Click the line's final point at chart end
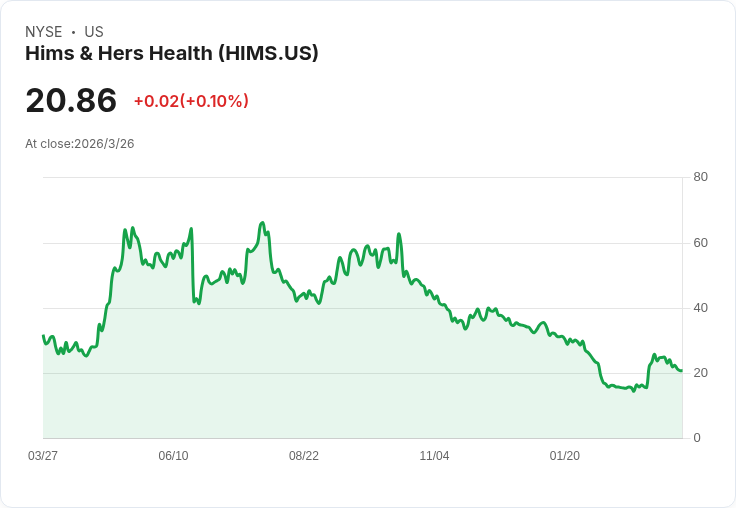This screenshot has height=508, width=736. 682,371
